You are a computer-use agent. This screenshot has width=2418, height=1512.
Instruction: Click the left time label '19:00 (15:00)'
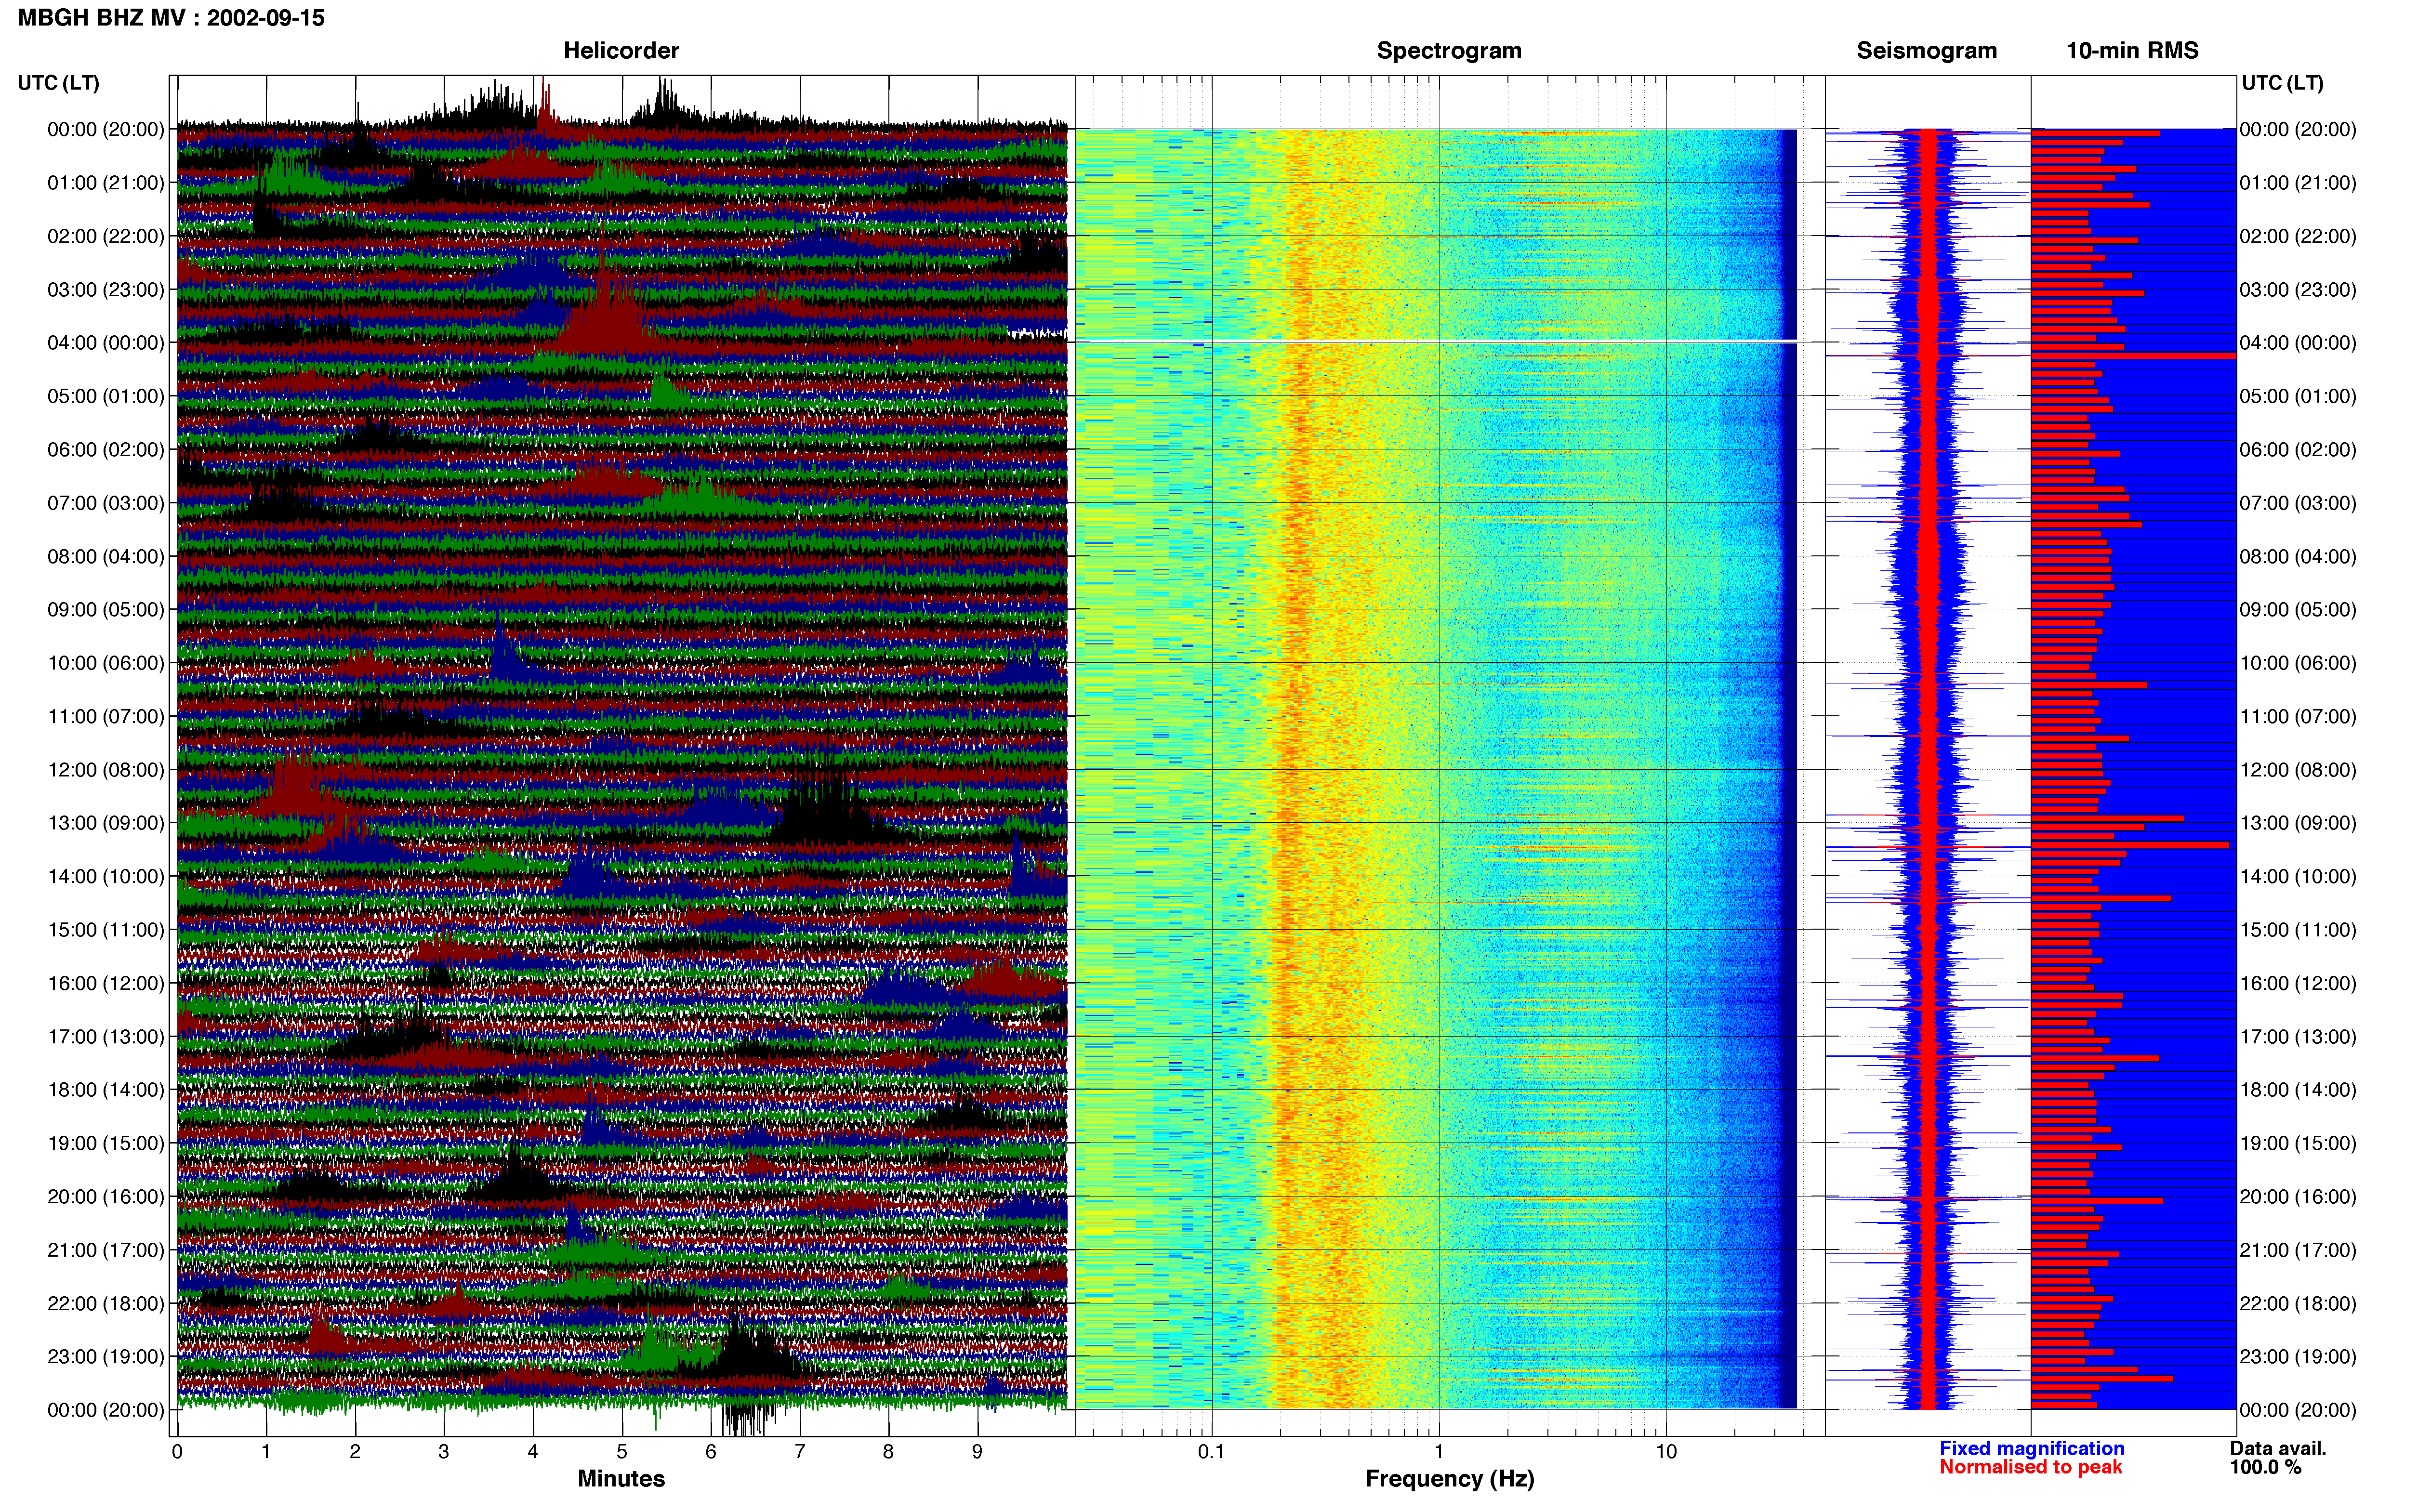click(106, 1143)
